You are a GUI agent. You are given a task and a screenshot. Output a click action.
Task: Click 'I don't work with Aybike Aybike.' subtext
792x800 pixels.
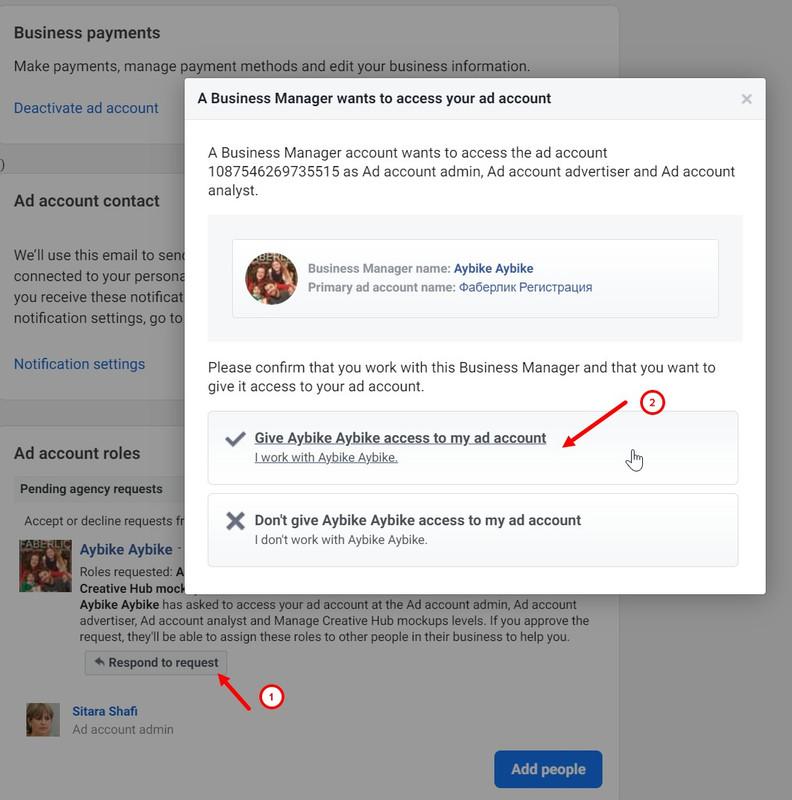click(341, 540)
